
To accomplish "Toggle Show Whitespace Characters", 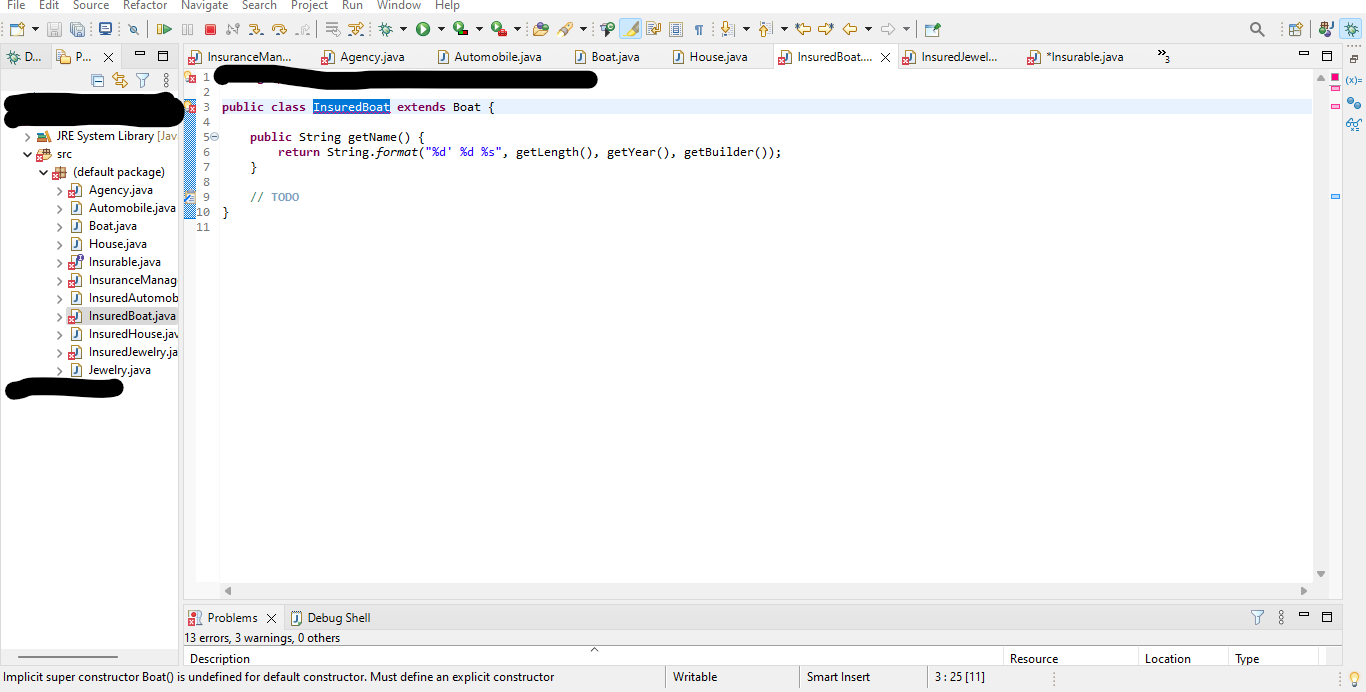I will coord(699,30).
